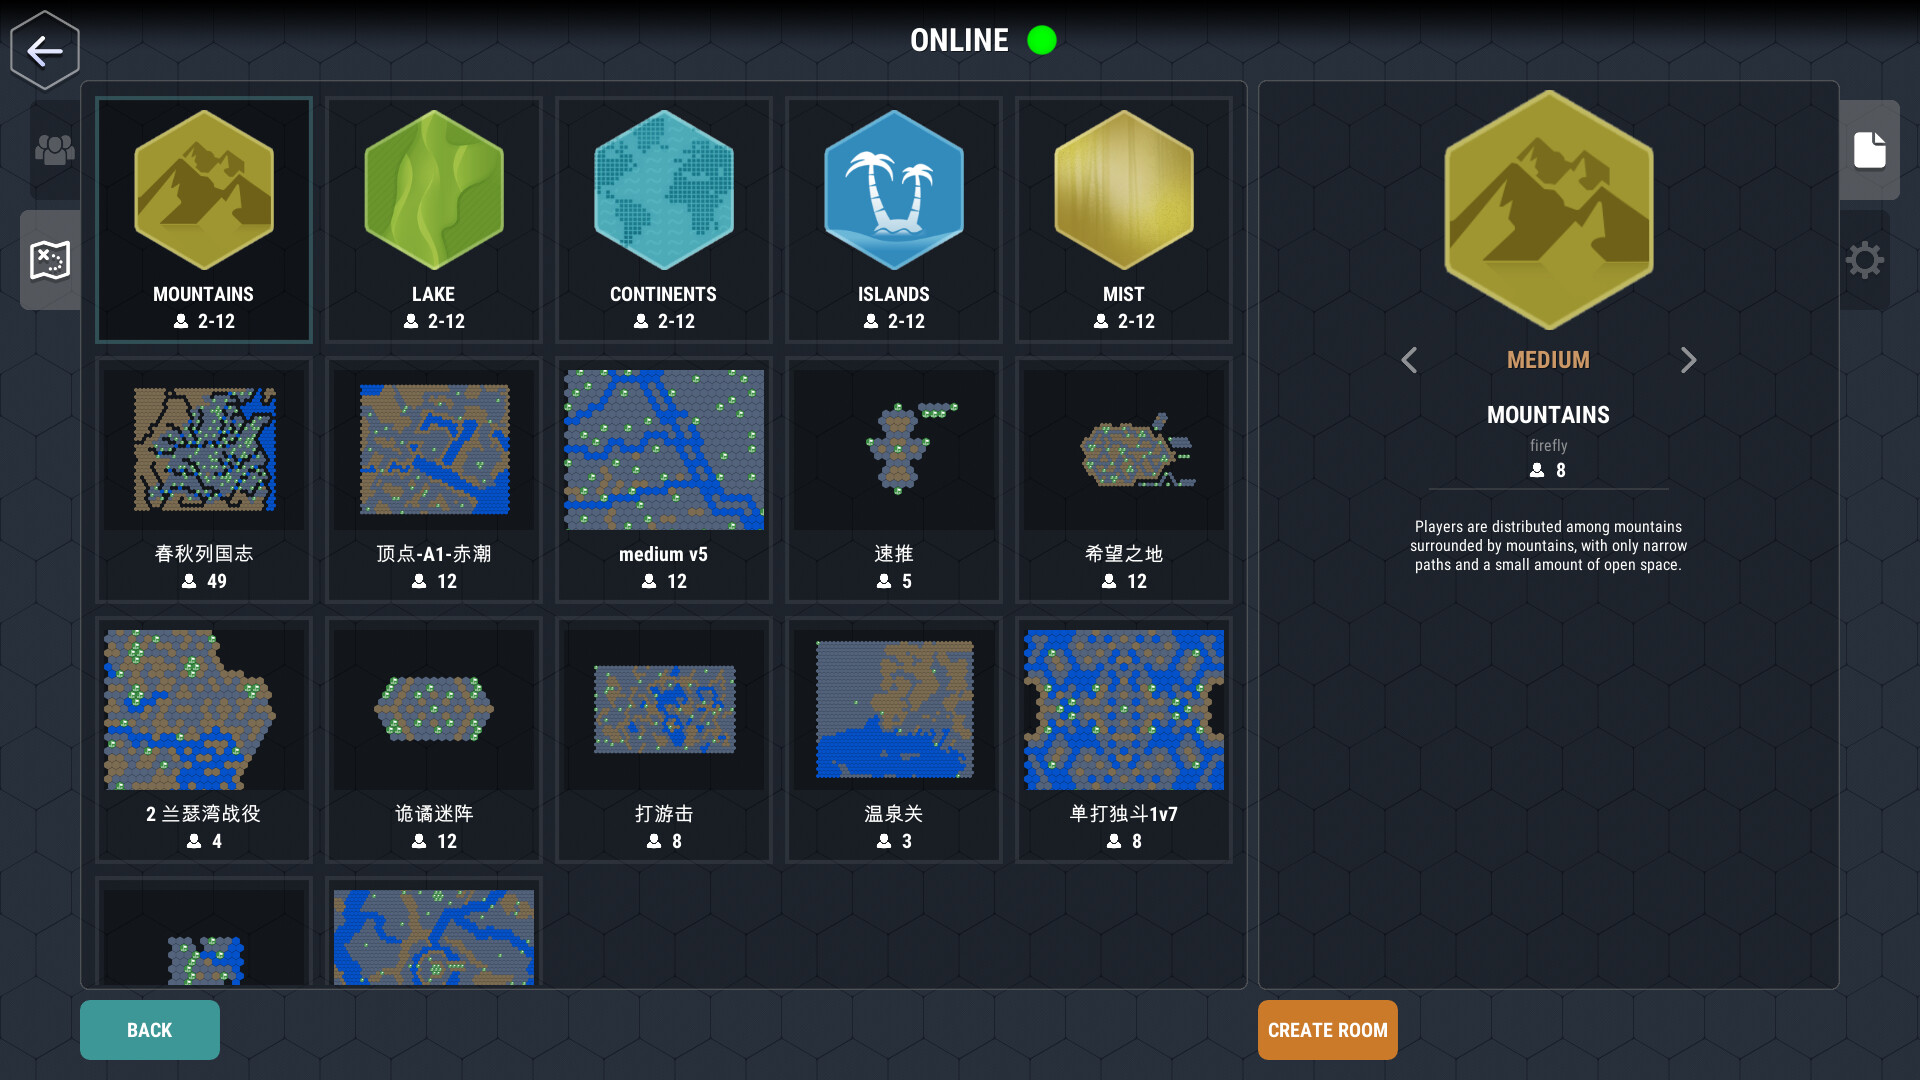
Task: Click the ONLINE status indicator
Action: (x=1042, y=41)
